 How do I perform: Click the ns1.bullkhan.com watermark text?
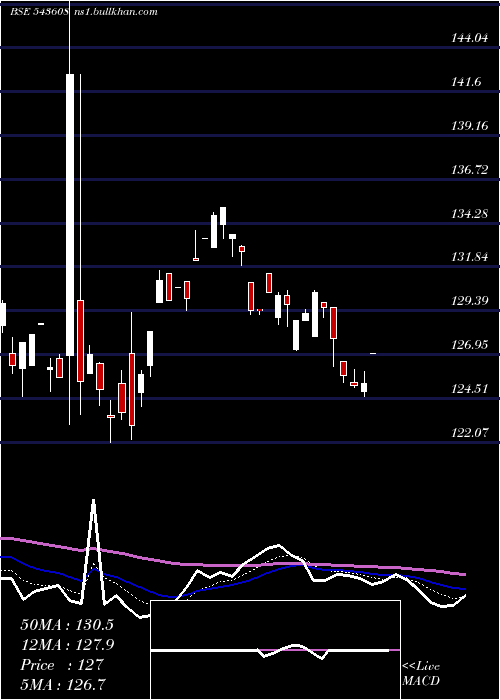tap(114, 12)
